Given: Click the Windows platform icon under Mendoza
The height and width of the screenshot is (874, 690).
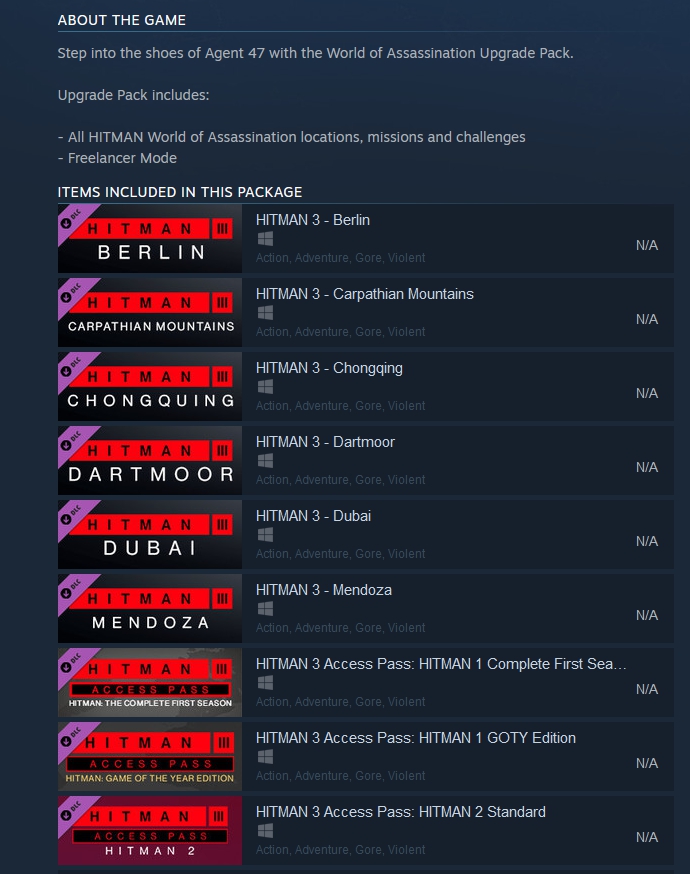Looking at the screenshot, I should point(265,609).
